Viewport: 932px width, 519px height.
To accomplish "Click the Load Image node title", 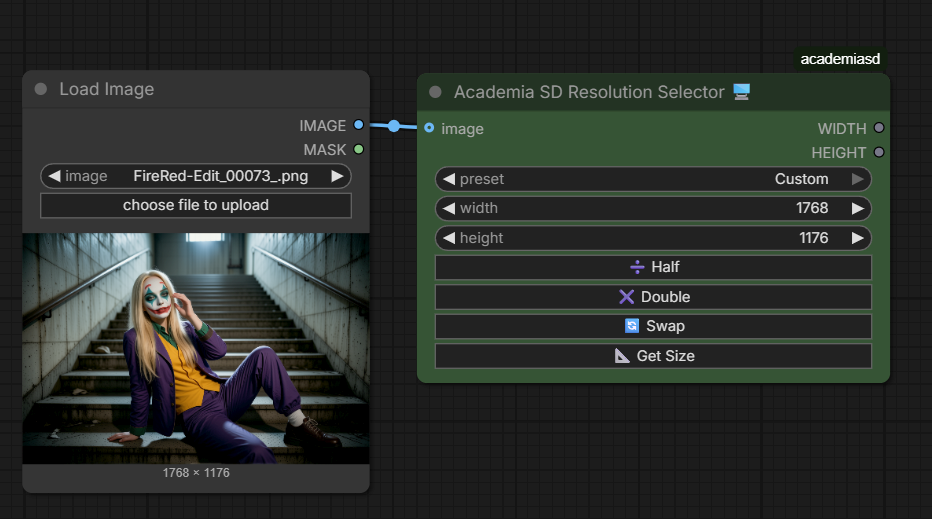I will click(x=106, y=89).
